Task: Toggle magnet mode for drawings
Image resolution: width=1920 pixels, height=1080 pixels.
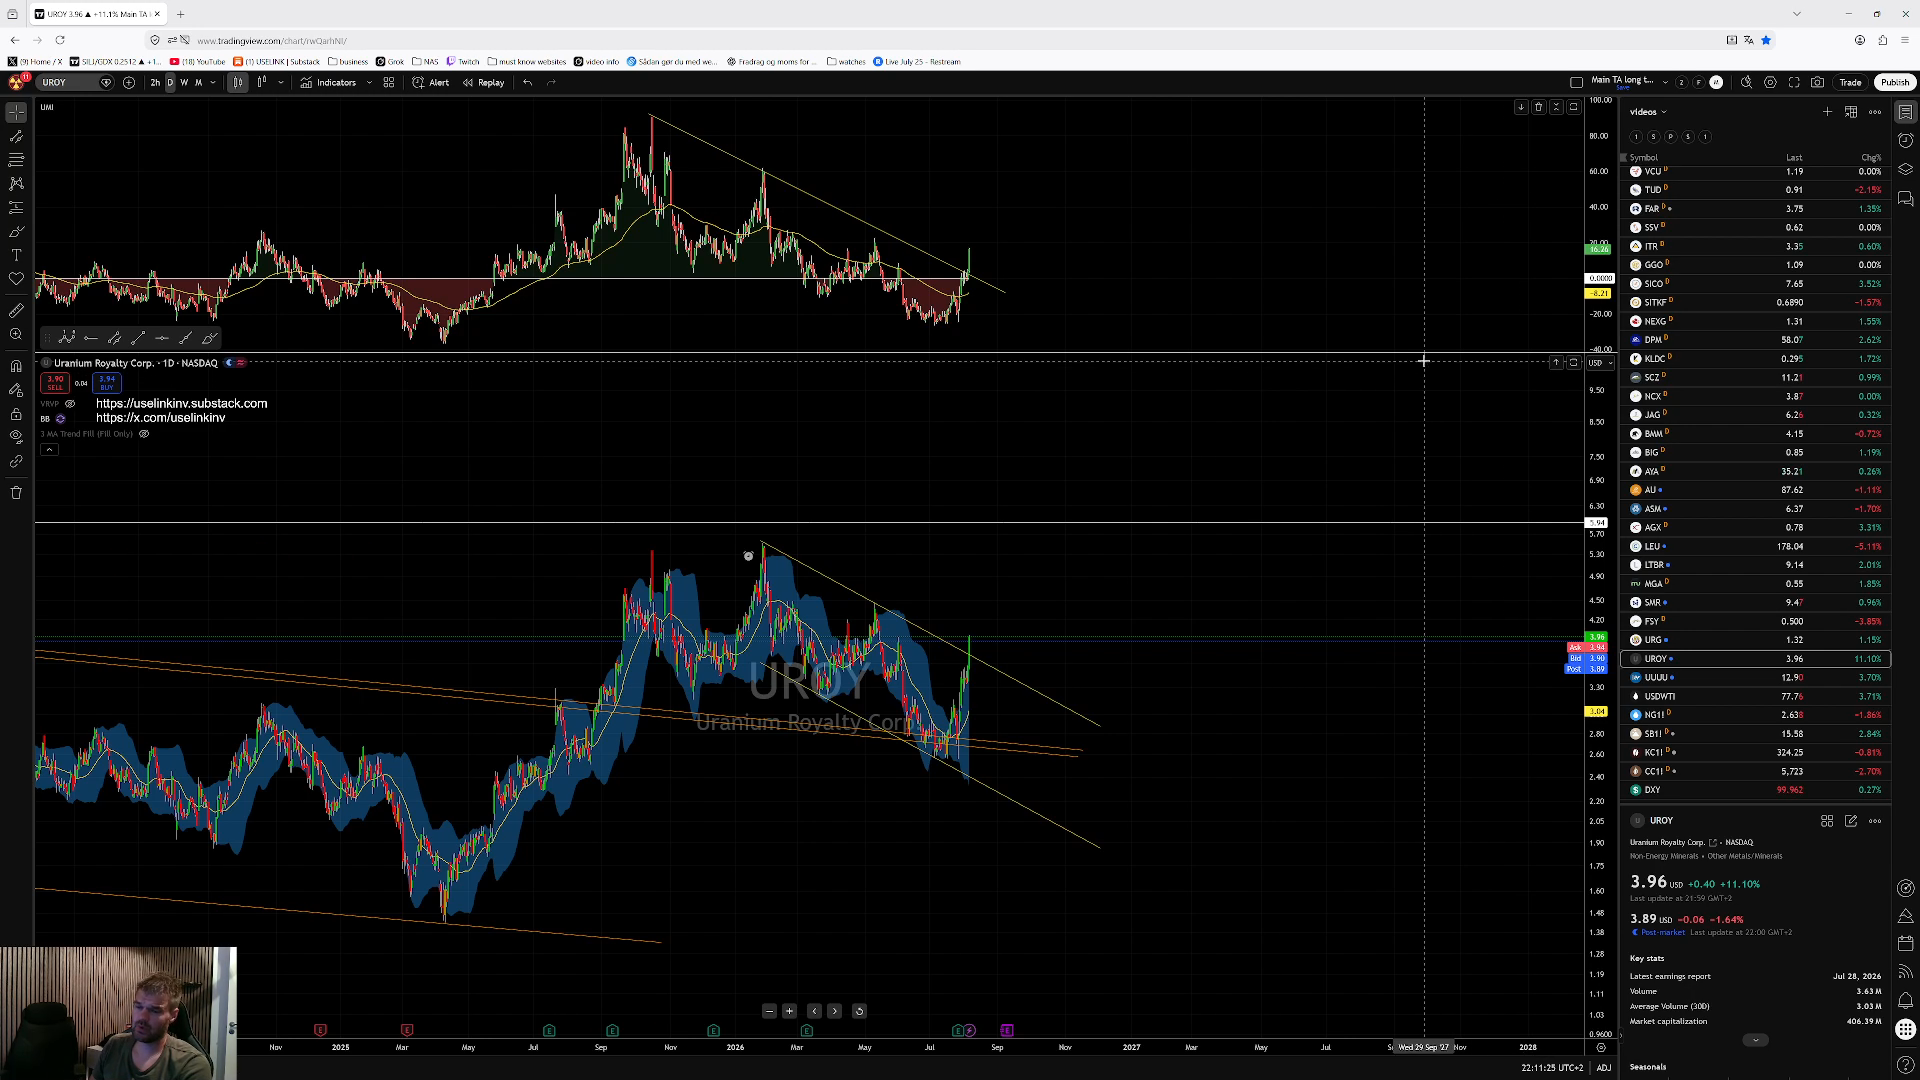Action: coord(16,366)
